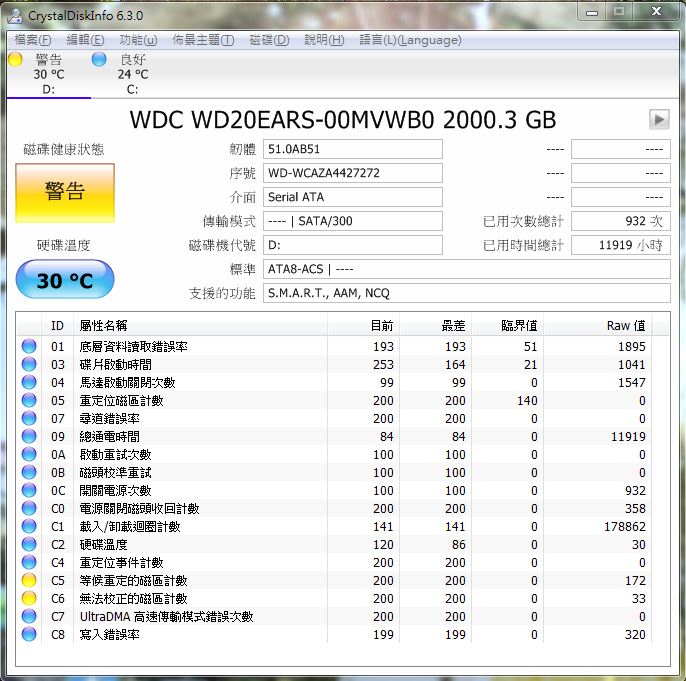The height and width of the screenshot is (681, 686).
Task: Open the 編輯(E) menu
Action: [85, 40]
